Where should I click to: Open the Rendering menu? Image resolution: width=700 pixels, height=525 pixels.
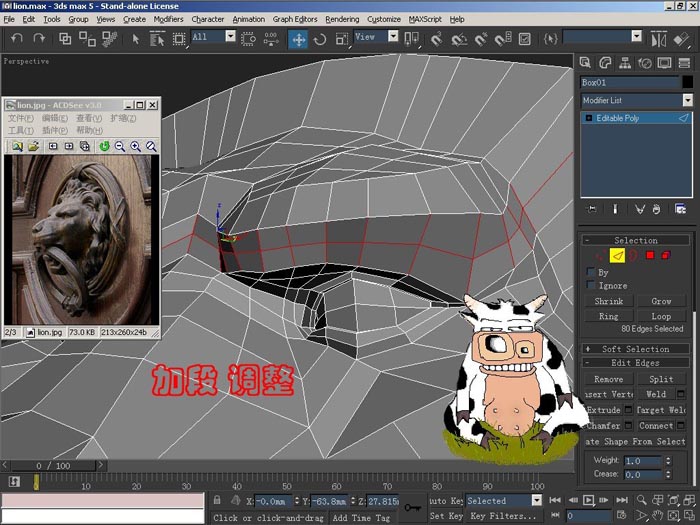pos(342,19)
